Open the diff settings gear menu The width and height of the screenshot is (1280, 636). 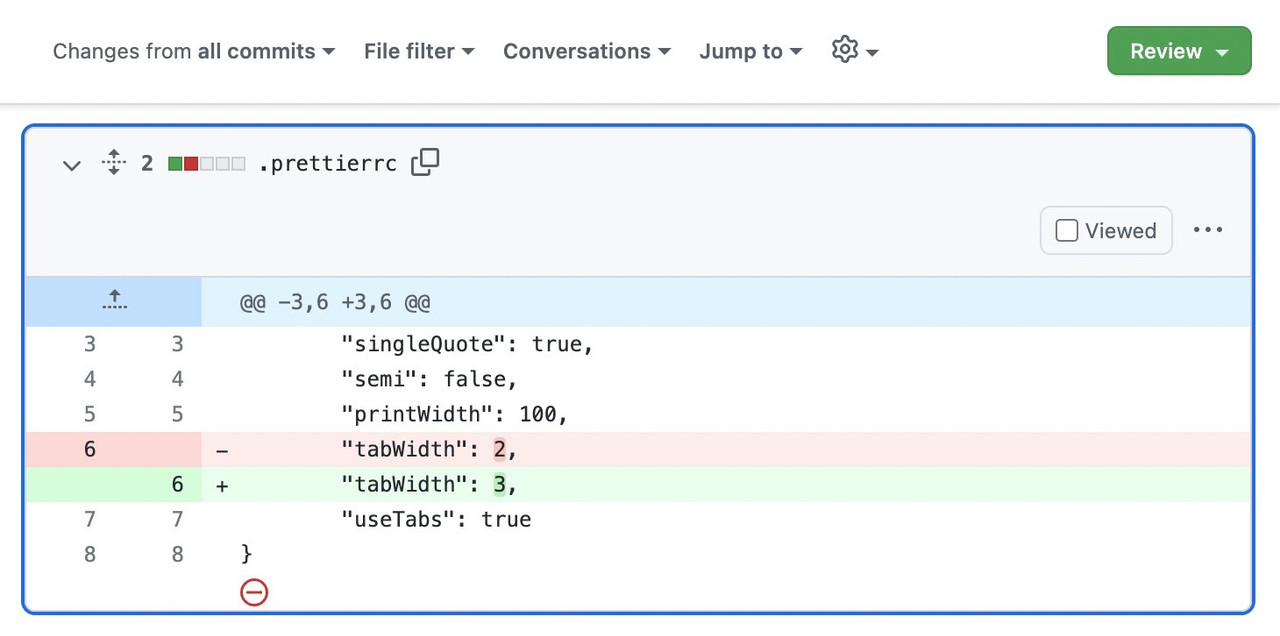[x=855, y=50]
